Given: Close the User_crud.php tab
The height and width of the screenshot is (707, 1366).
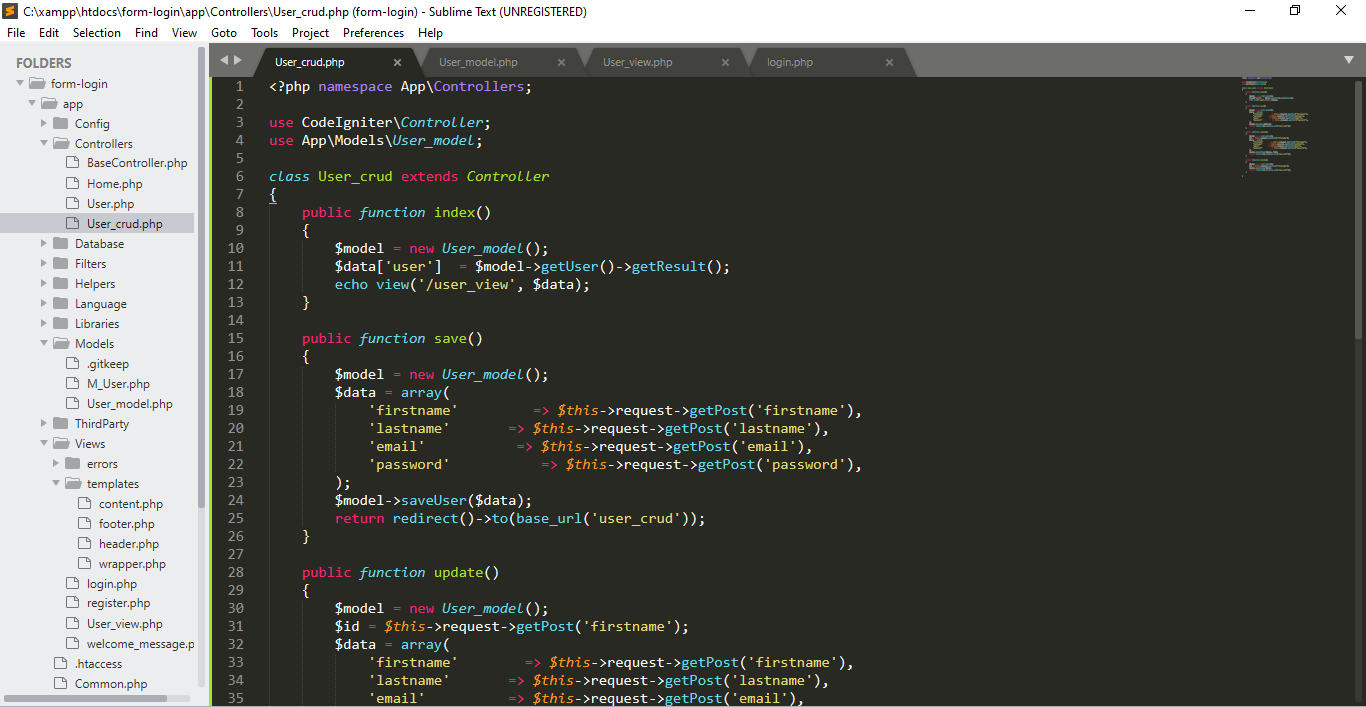Looking at the screenshot, I should click(398, 62).
